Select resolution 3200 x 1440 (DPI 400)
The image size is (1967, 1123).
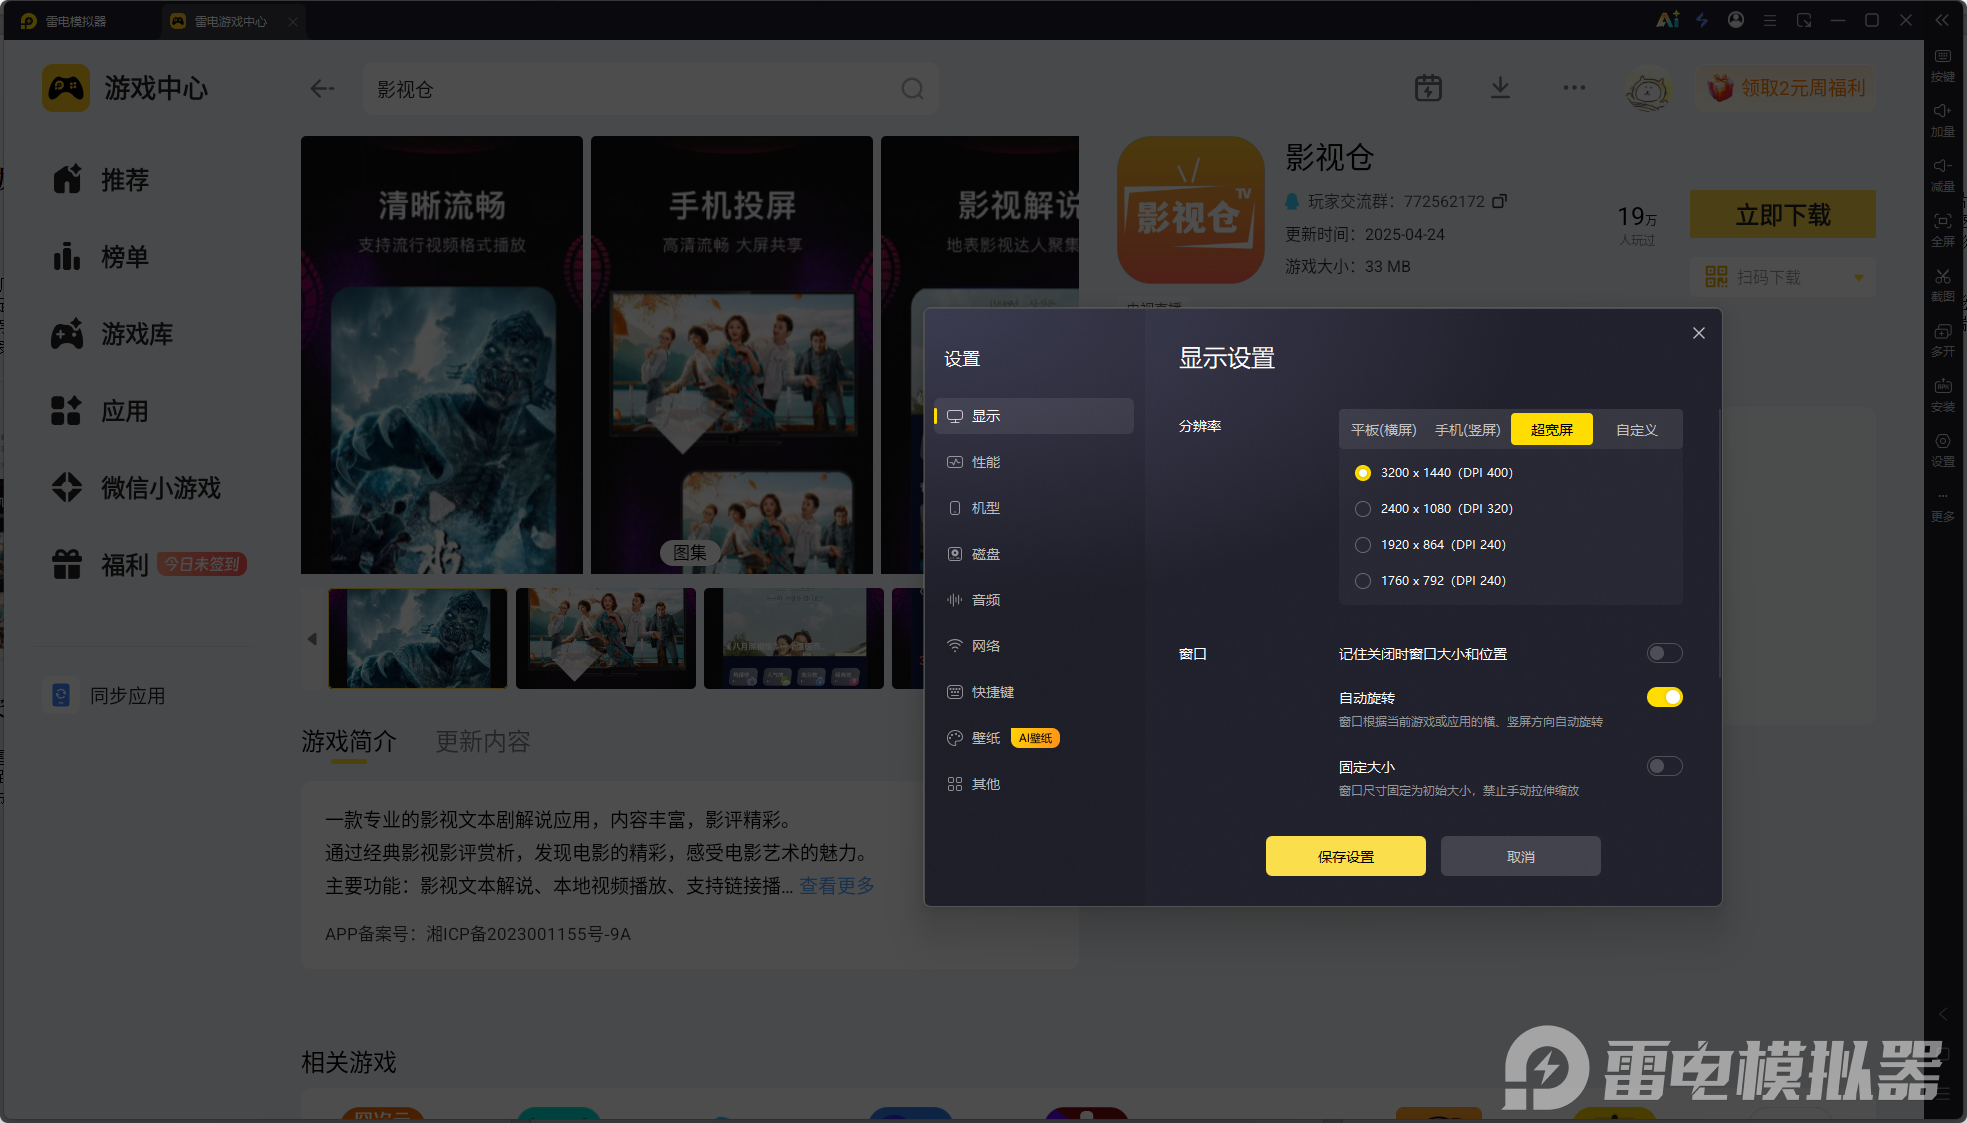[x=1363, y=473]
